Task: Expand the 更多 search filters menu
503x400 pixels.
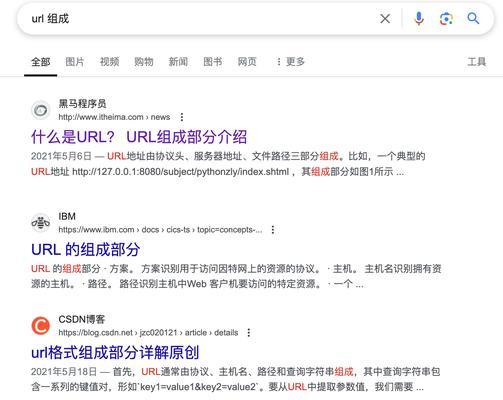Action: tap(291, 62)
